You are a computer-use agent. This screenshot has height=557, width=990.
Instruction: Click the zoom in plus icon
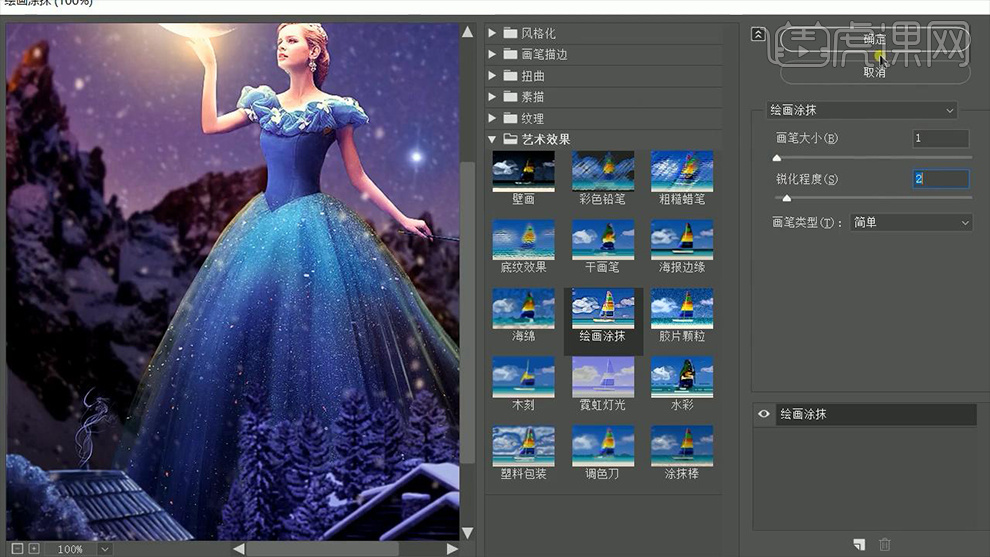[33, 549]
